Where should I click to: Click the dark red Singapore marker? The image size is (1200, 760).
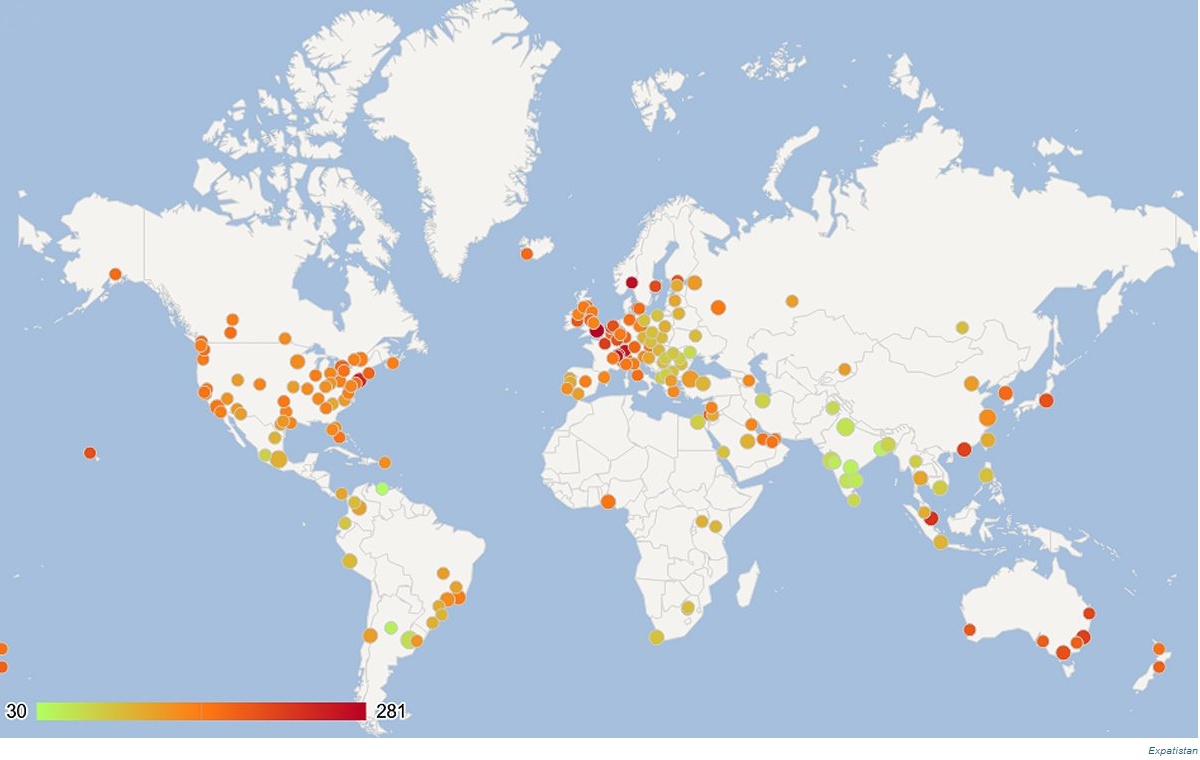[x=931, y=518]
